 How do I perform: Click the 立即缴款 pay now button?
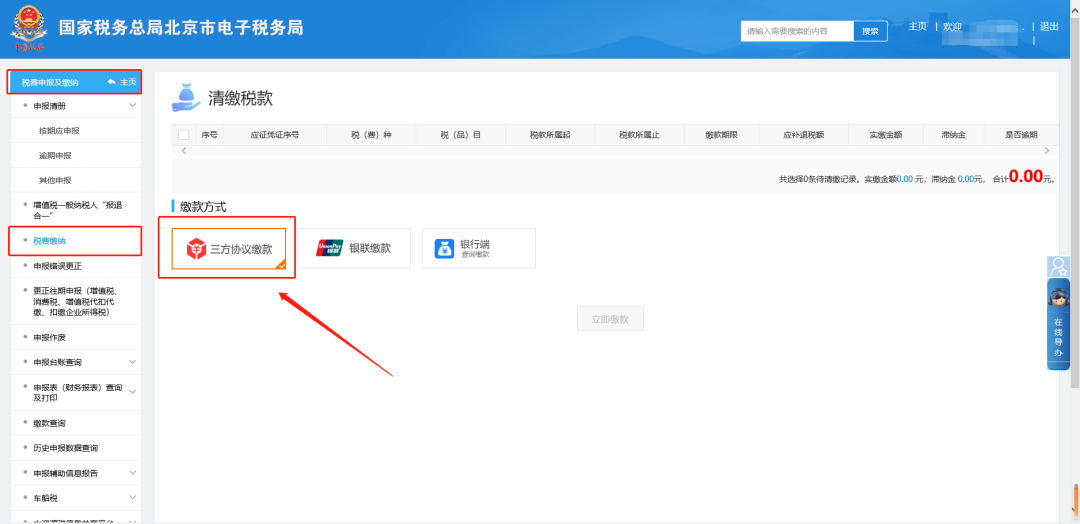coord(610,319)
